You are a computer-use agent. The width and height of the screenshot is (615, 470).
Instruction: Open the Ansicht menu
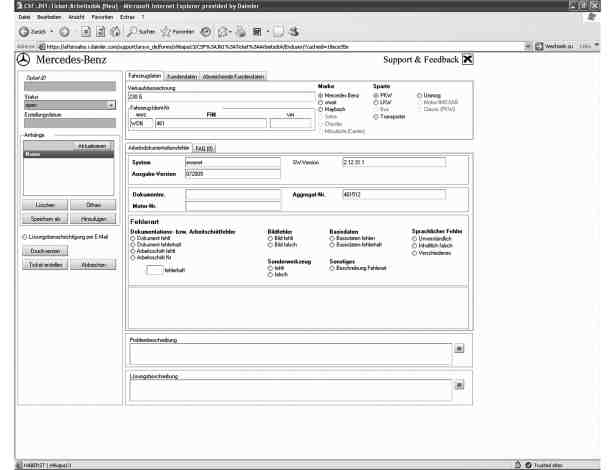76,17
